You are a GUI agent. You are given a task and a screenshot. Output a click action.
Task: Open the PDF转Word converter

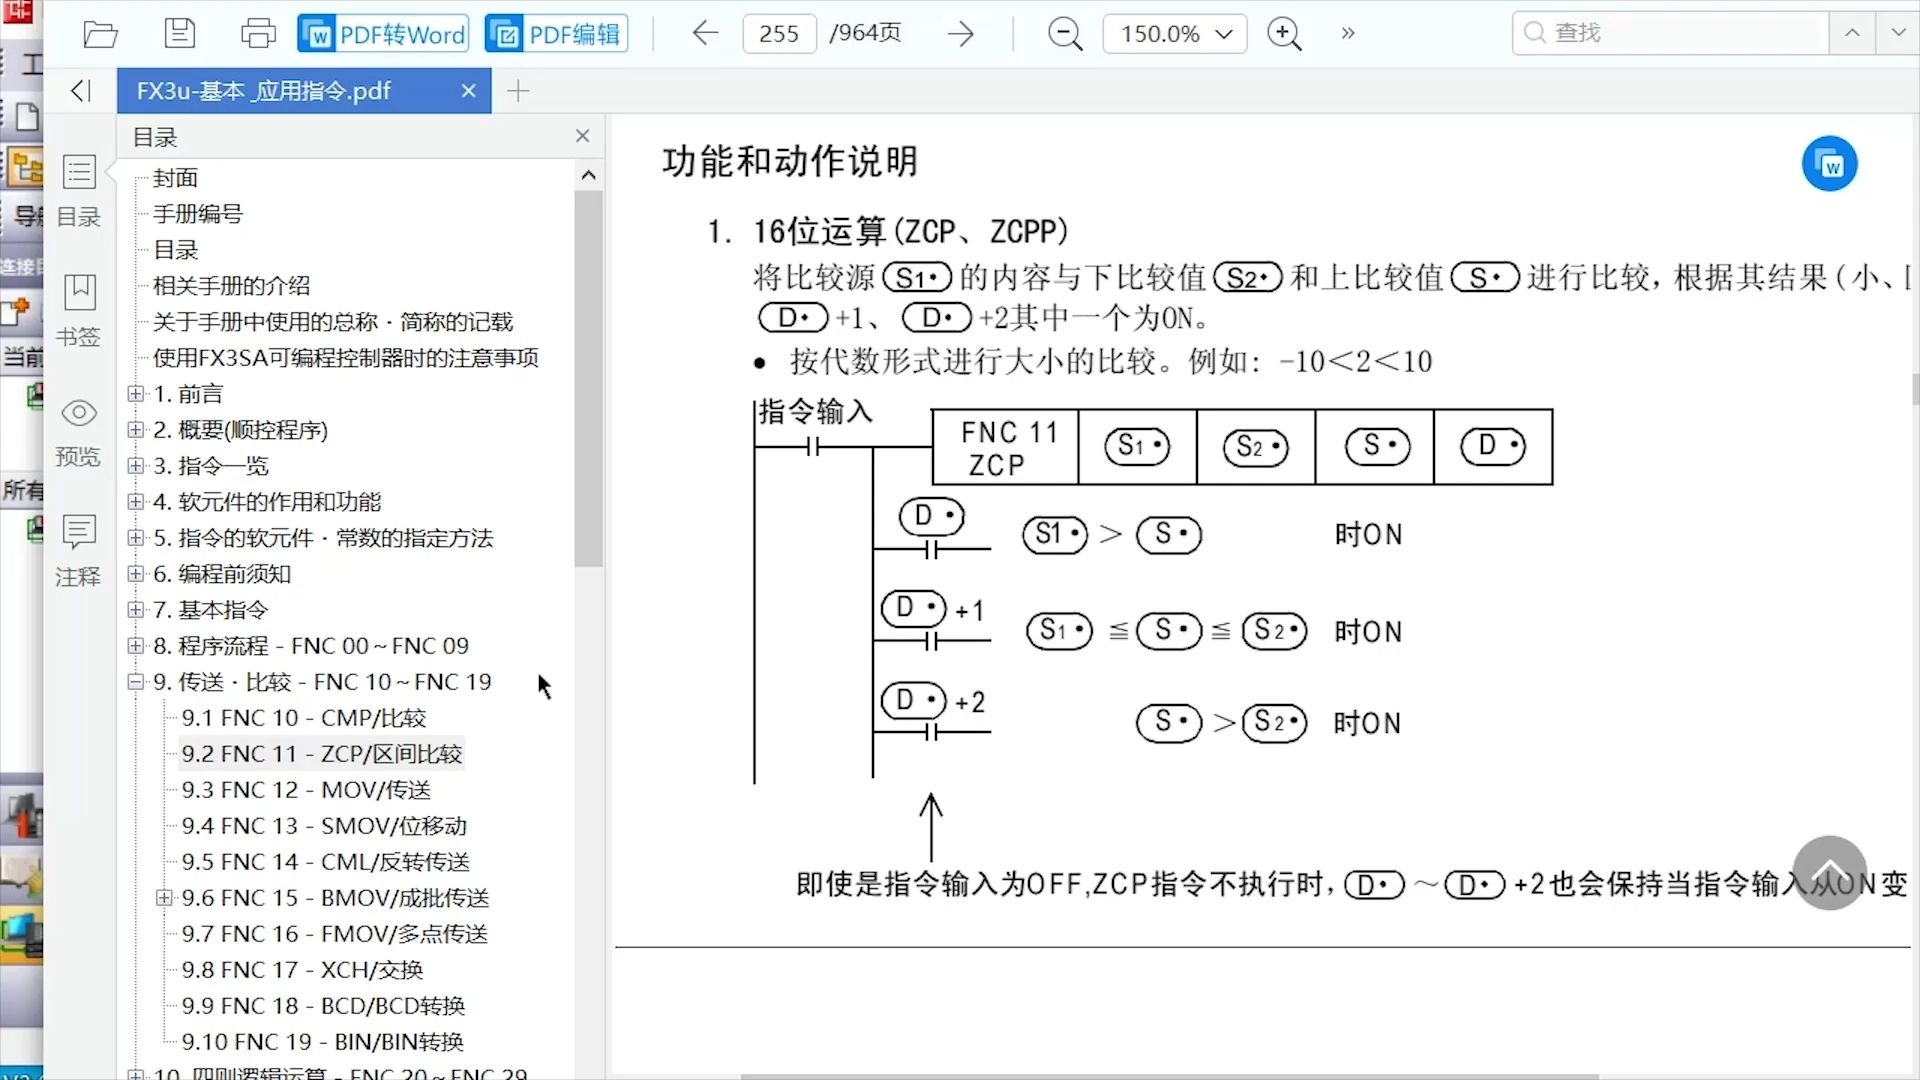click(381, 33)
